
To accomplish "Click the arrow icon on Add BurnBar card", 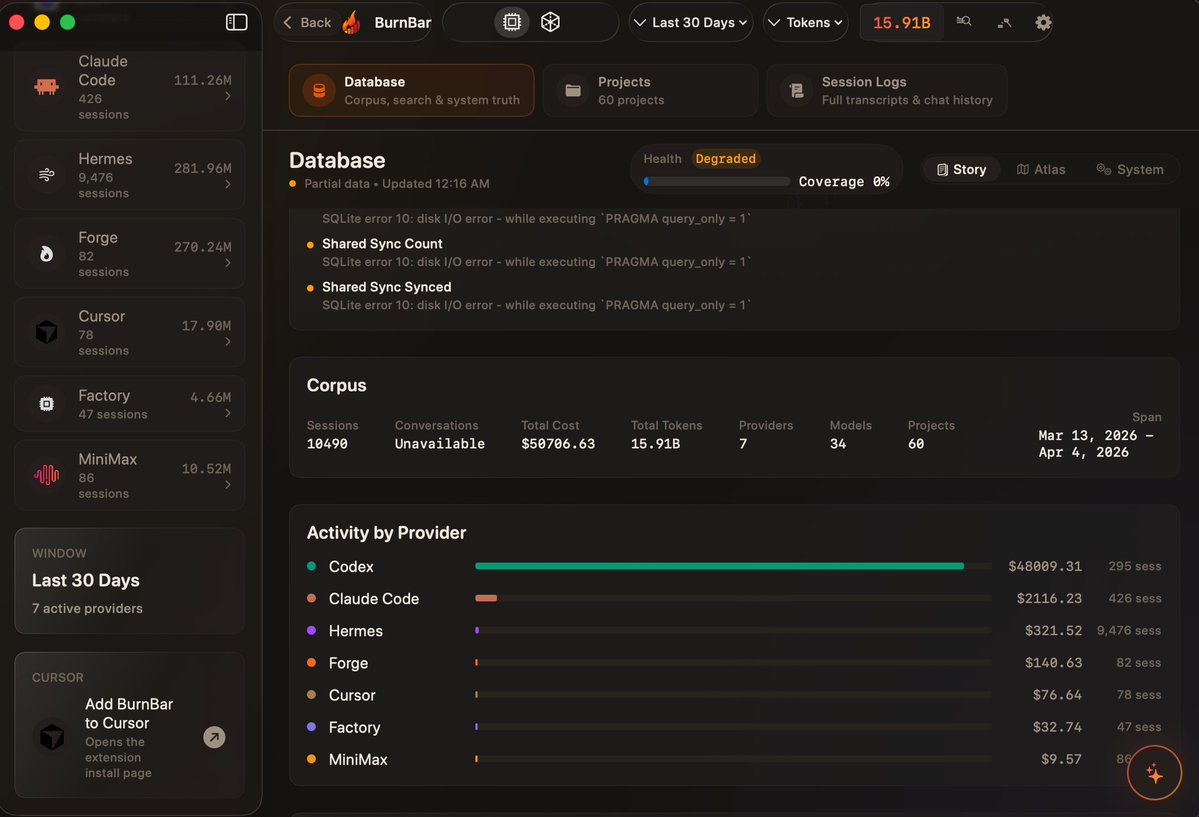I will tap(214, 737).
